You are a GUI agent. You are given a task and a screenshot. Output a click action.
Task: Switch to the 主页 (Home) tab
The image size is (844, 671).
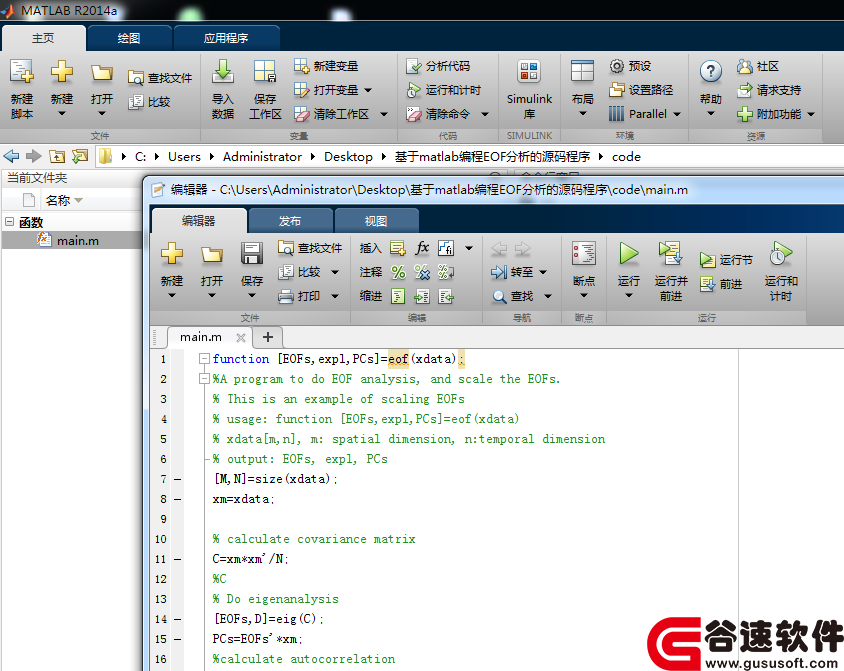[x=43, y=38]
